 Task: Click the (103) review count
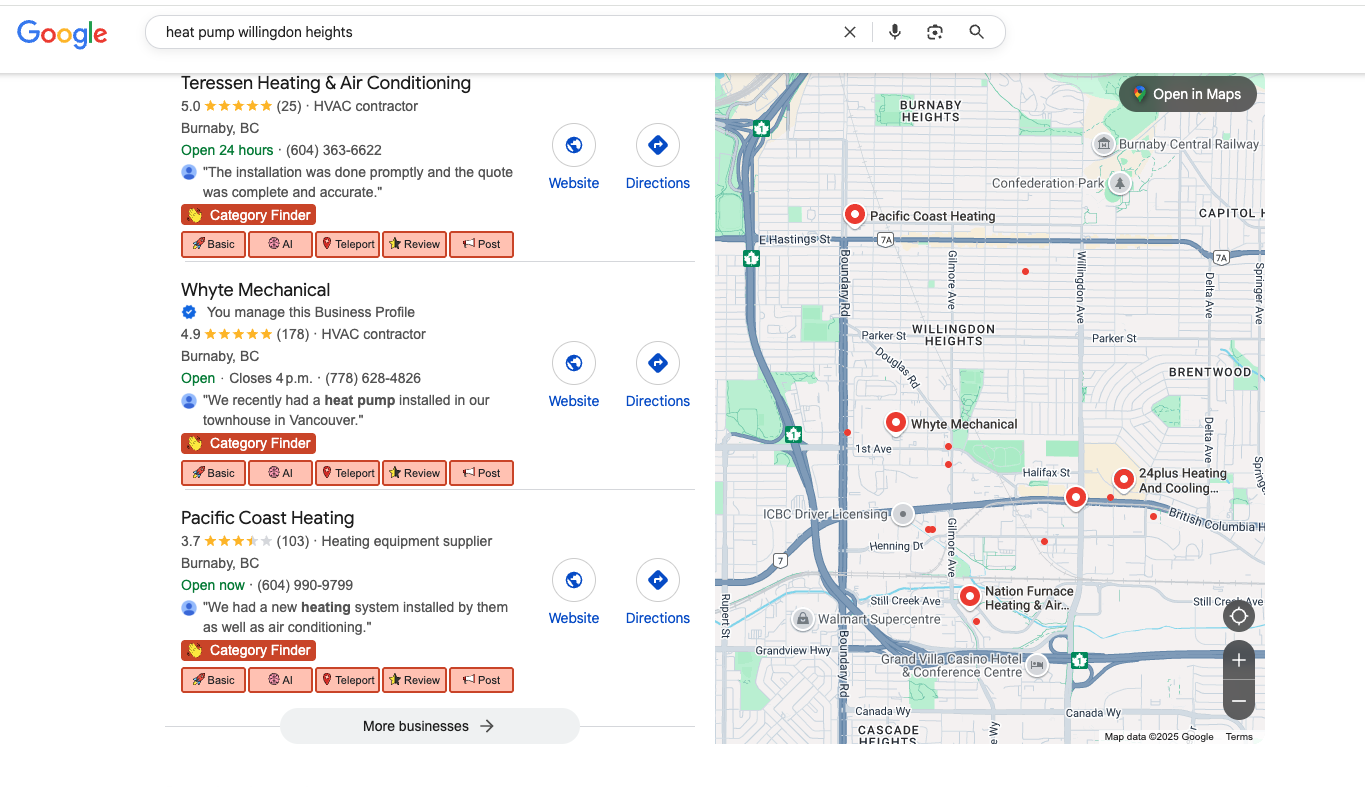tap(293, 541)
